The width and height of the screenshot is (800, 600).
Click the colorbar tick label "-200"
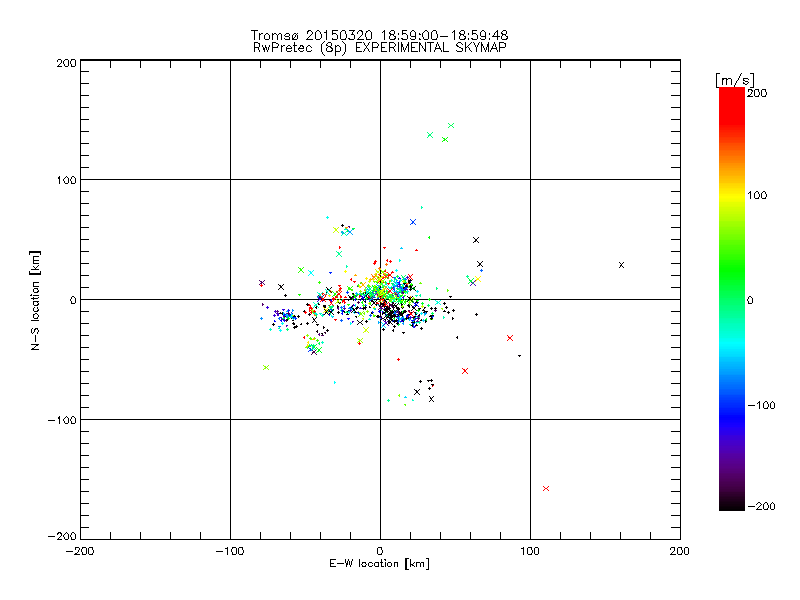(x=761, y=507)
